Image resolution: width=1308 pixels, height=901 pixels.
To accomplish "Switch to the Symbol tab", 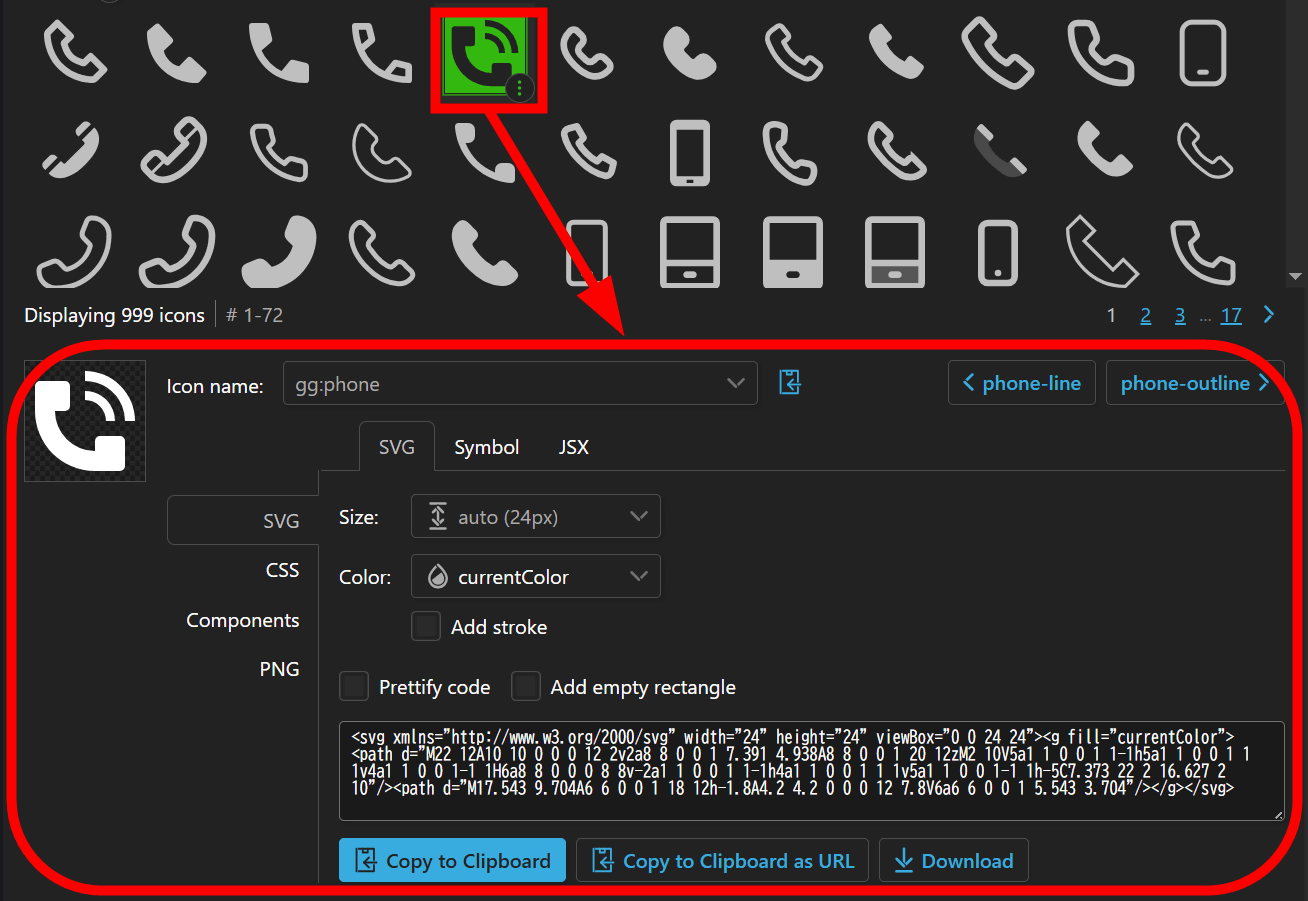I will coord(486,447).
